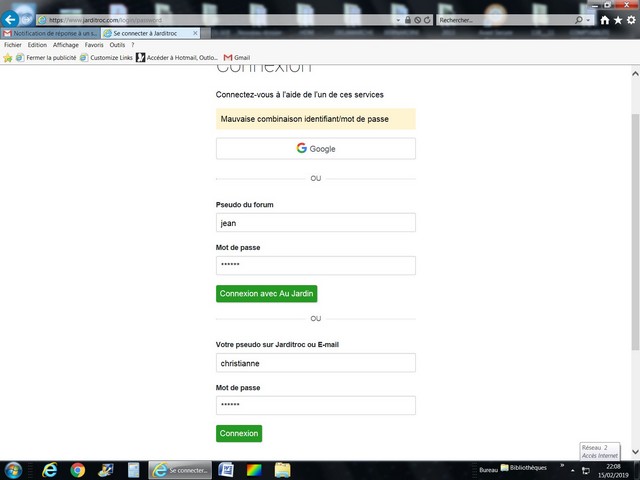The width and height of the screenshot is (640, 480).
Task: Open the Gmail favorites bar link
Action: click(x=236, y=58)
